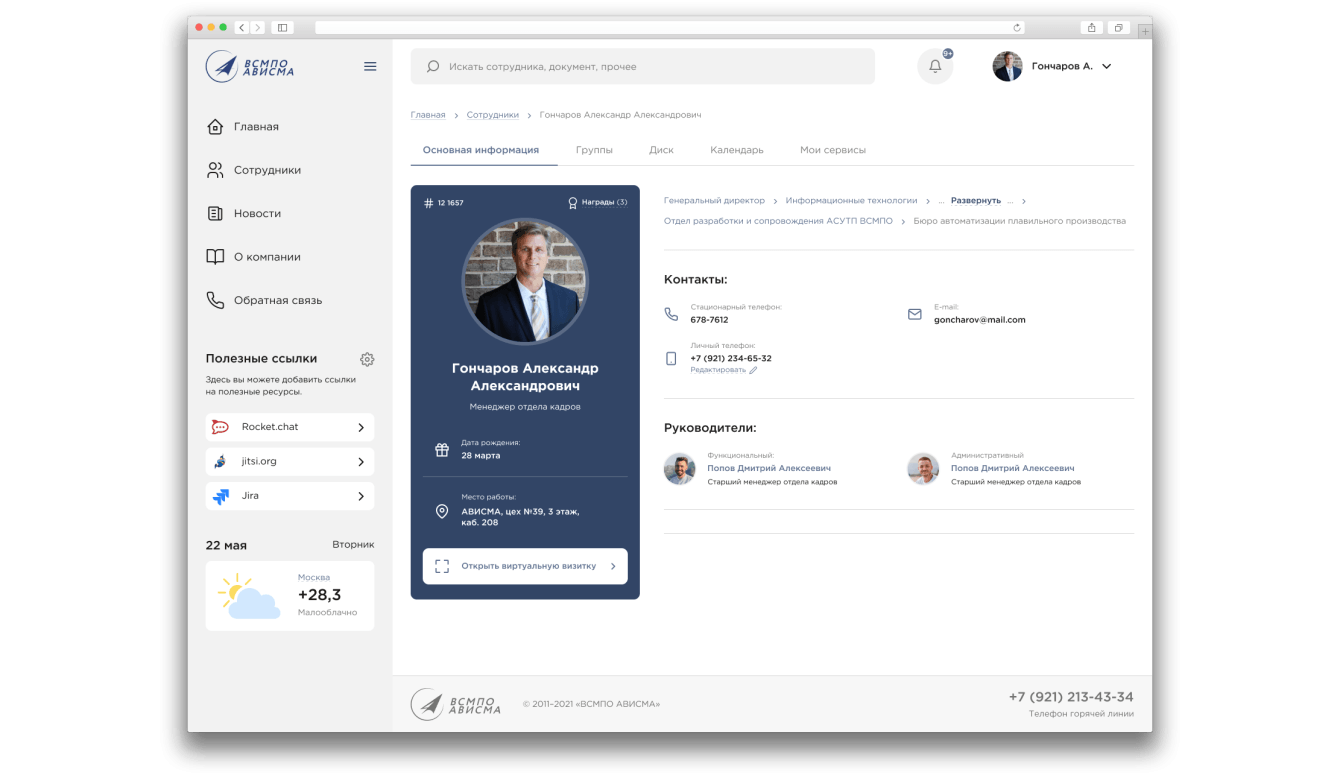Click the Сотрудники breadcrumb link

pos(493,115)
